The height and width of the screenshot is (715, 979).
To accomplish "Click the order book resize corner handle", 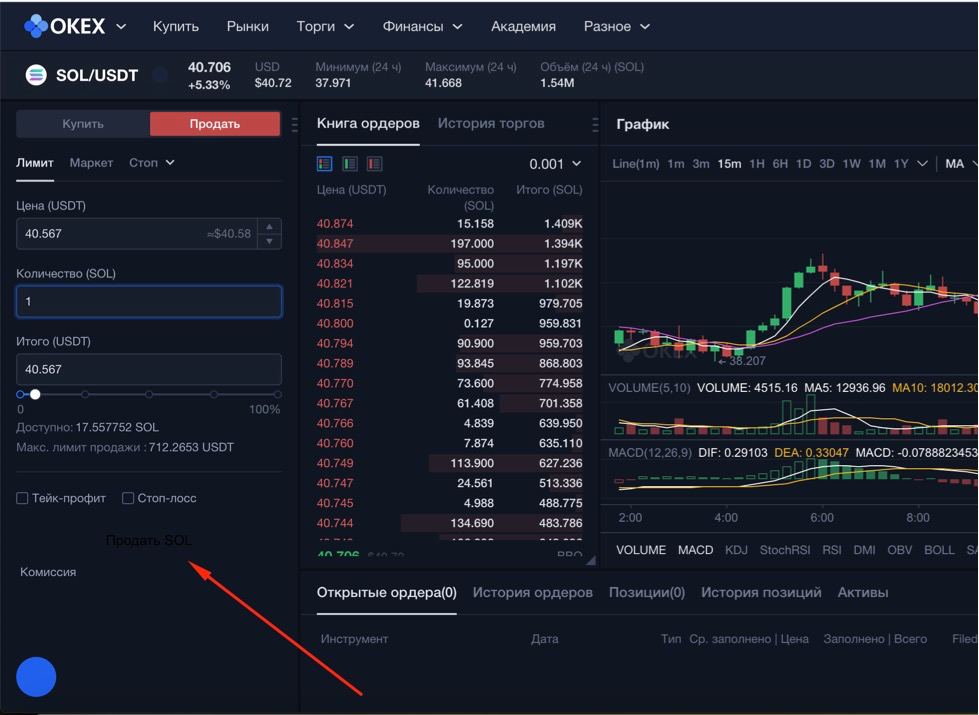I will tap(591, 561).
